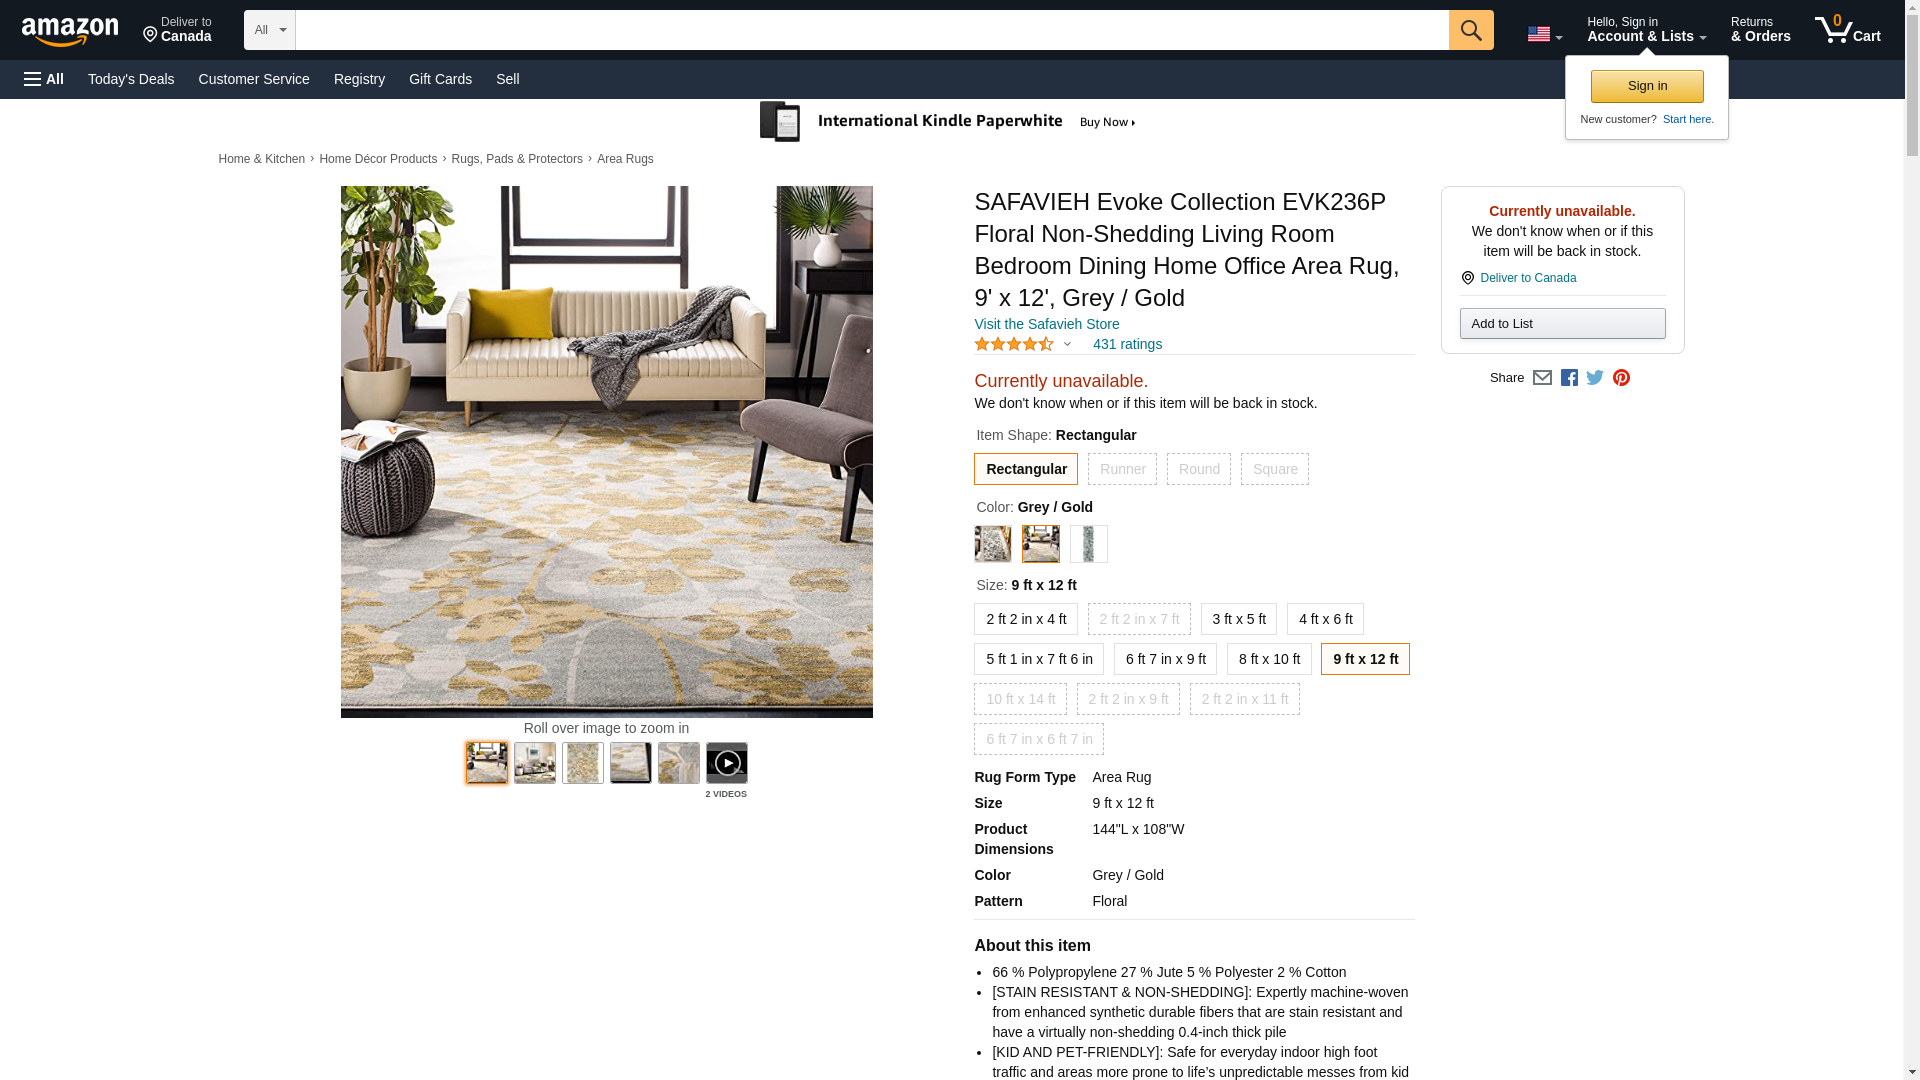Share product on Twitter
This screenshot has width=1920, height=1080.
coord(1595,378)
